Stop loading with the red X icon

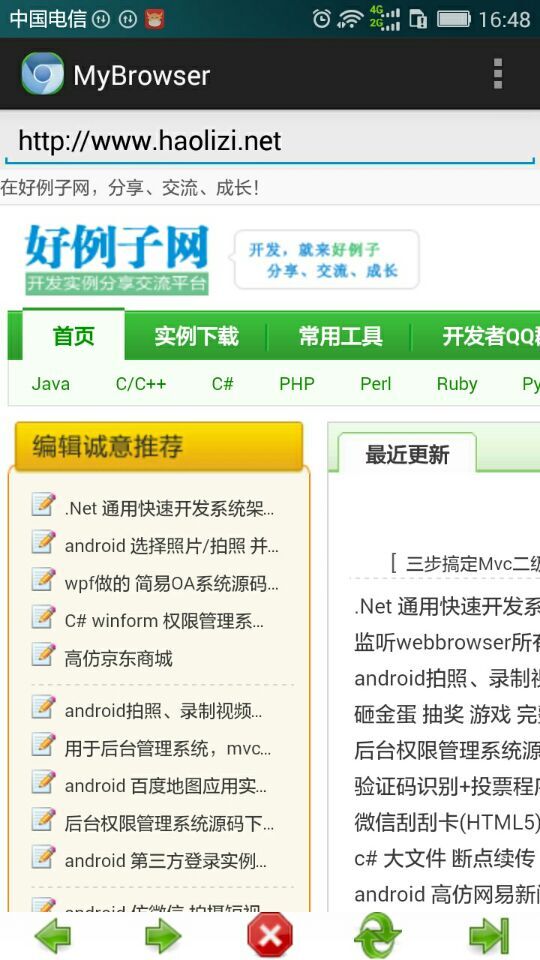coord(270,936)
